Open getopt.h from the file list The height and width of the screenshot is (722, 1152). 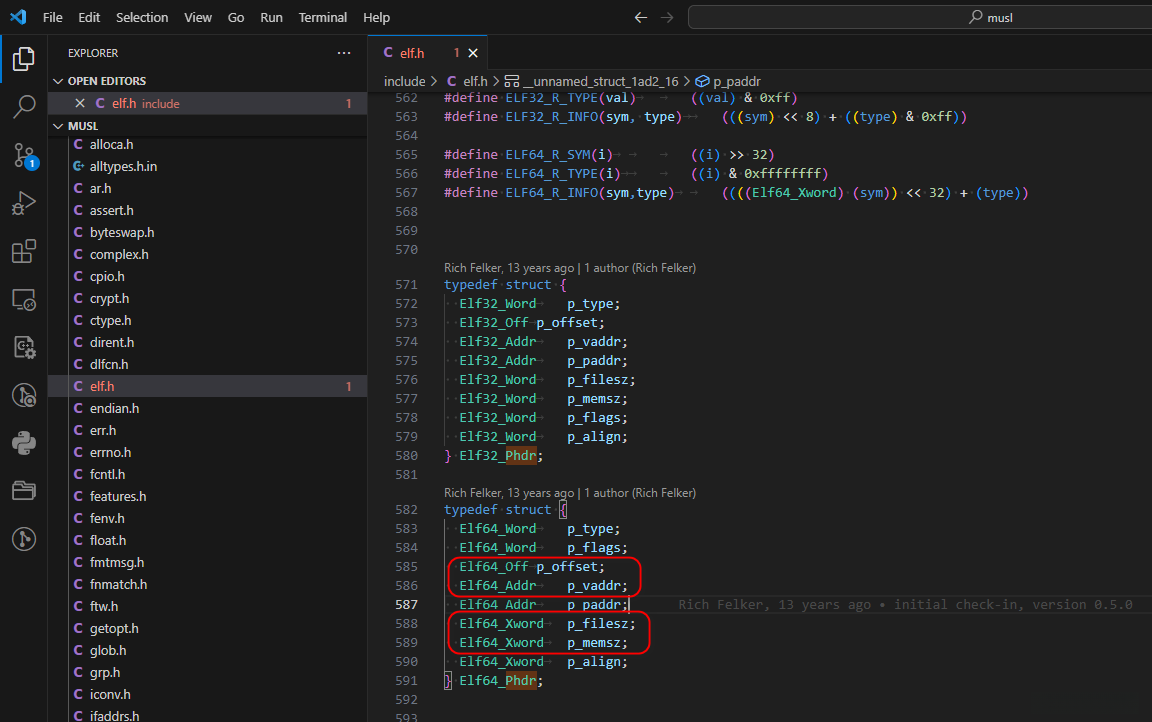coord(113,628)
